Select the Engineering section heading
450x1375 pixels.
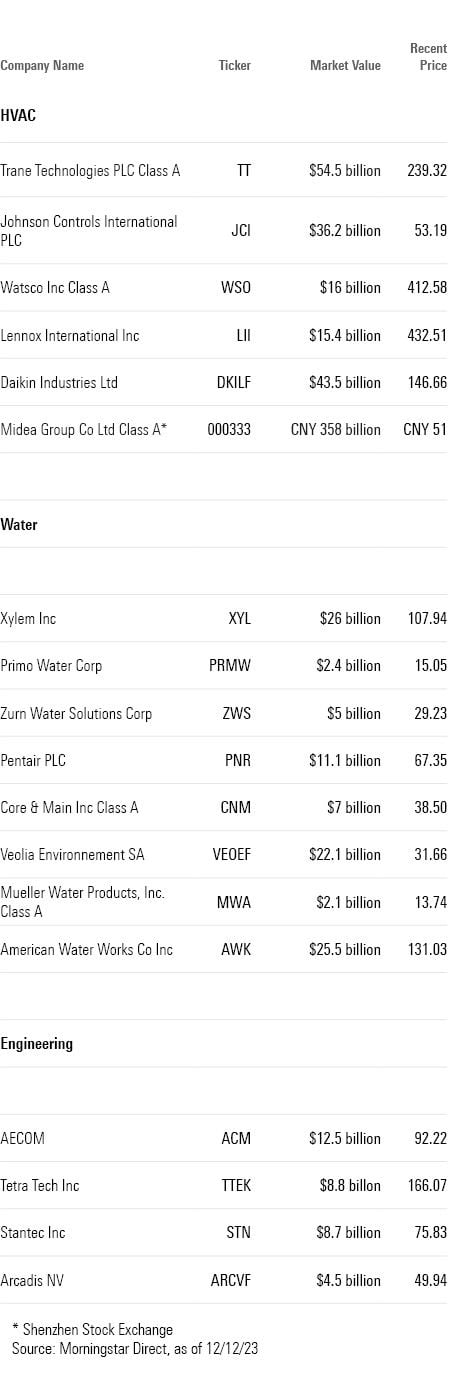pyautogui.click(x=37, y=1044)
